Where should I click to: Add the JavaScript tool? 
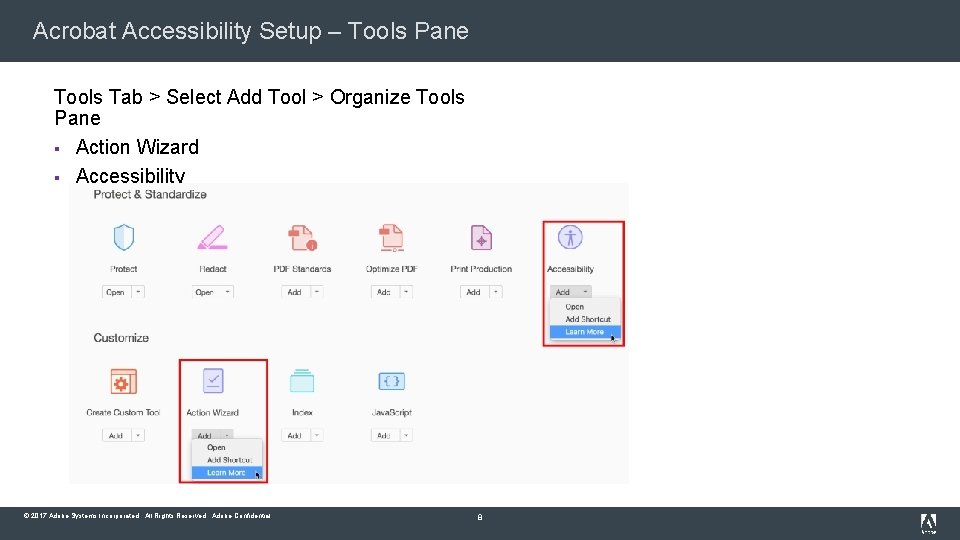tap(384, 435)
